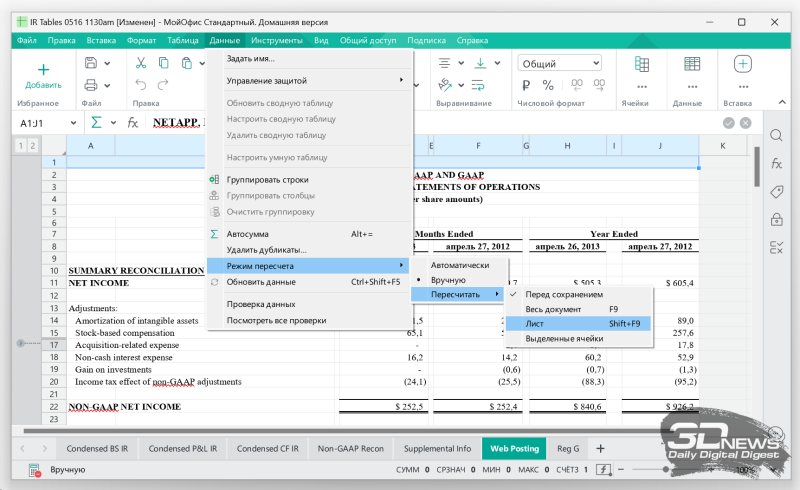
Task: Click the text rotation icon
Action: [x=444, y=85]
